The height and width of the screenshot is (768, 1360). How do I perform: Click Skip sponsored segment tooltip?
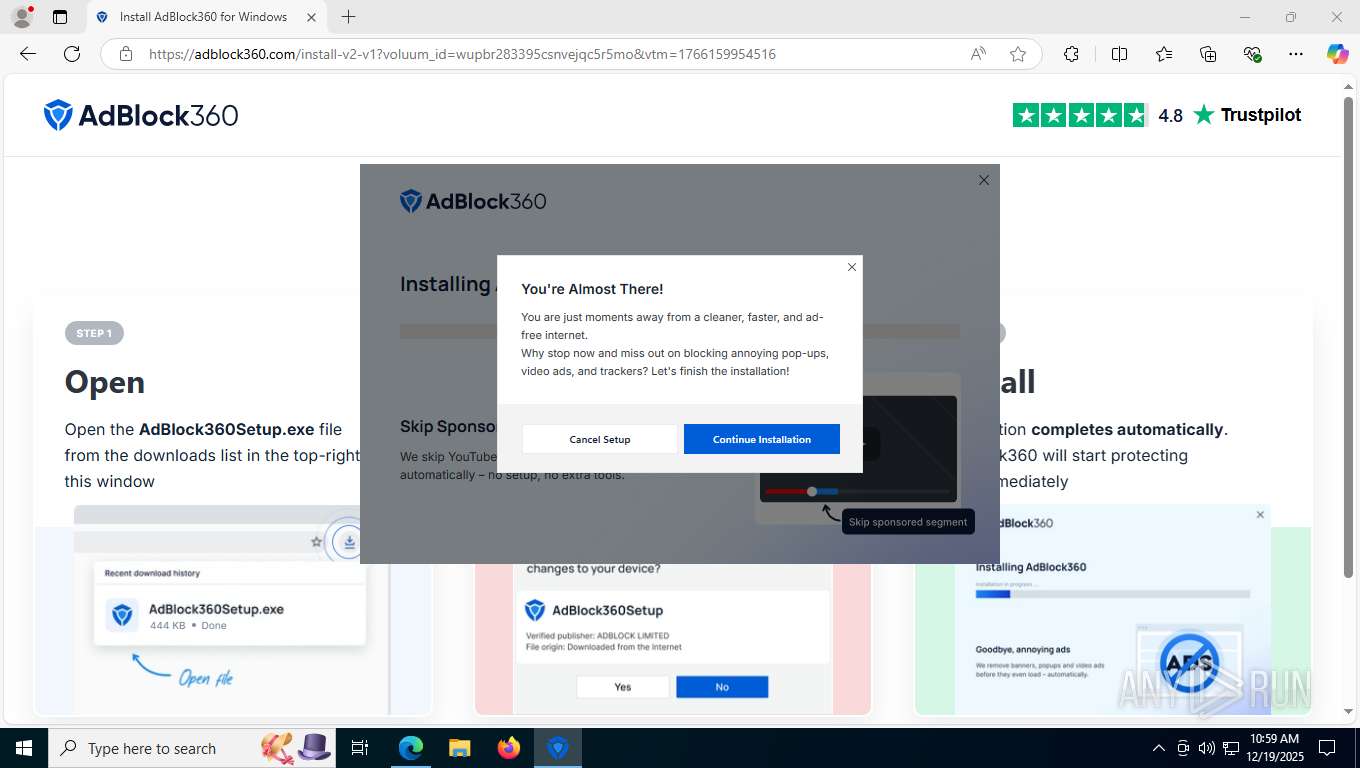(x=908, y=522)
